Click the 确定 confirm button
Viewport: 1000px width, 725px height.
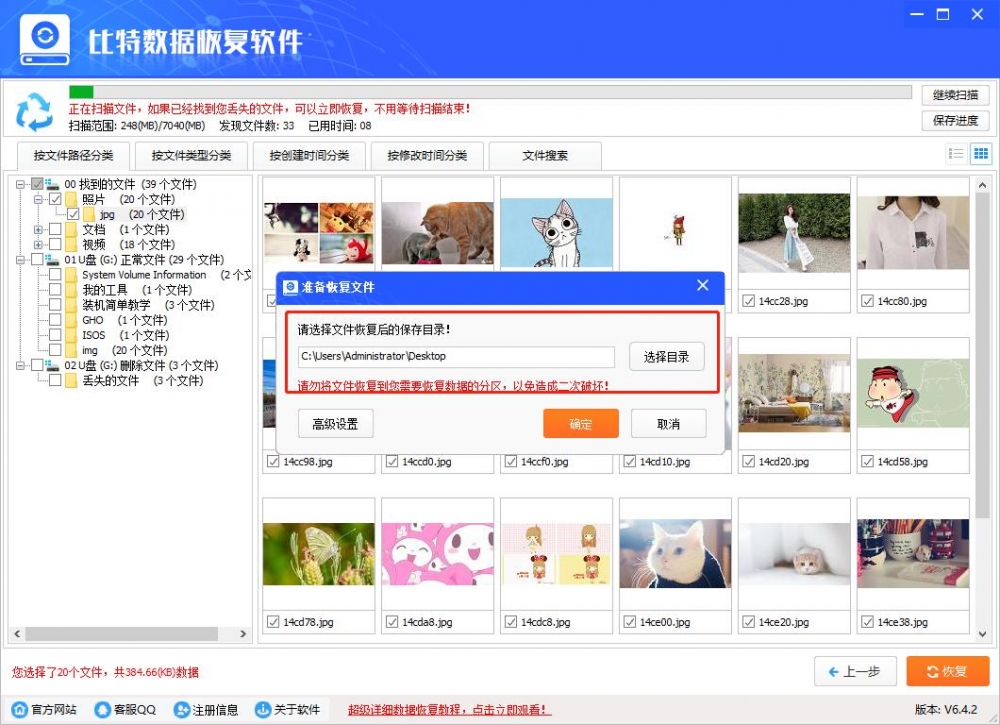580,423
